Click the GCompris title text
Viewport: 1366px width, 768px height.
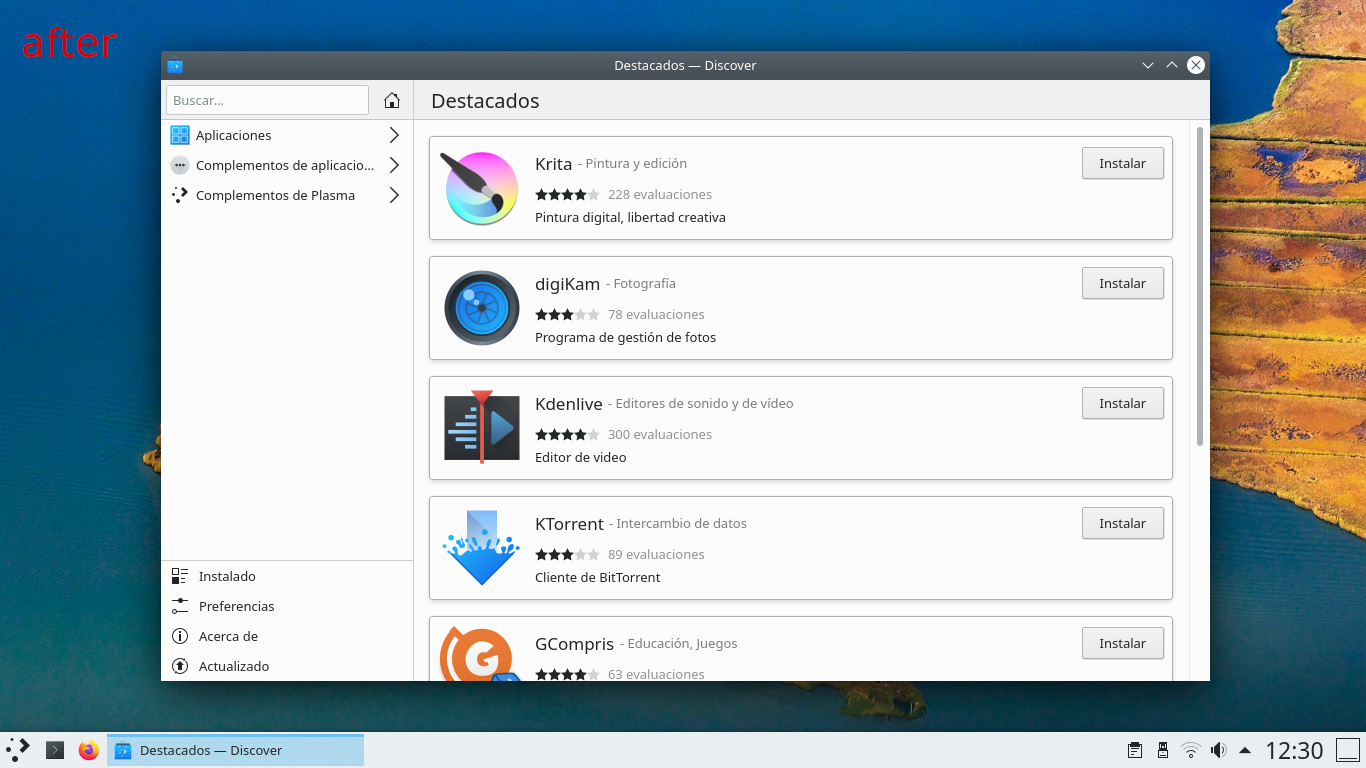point(574,644)
